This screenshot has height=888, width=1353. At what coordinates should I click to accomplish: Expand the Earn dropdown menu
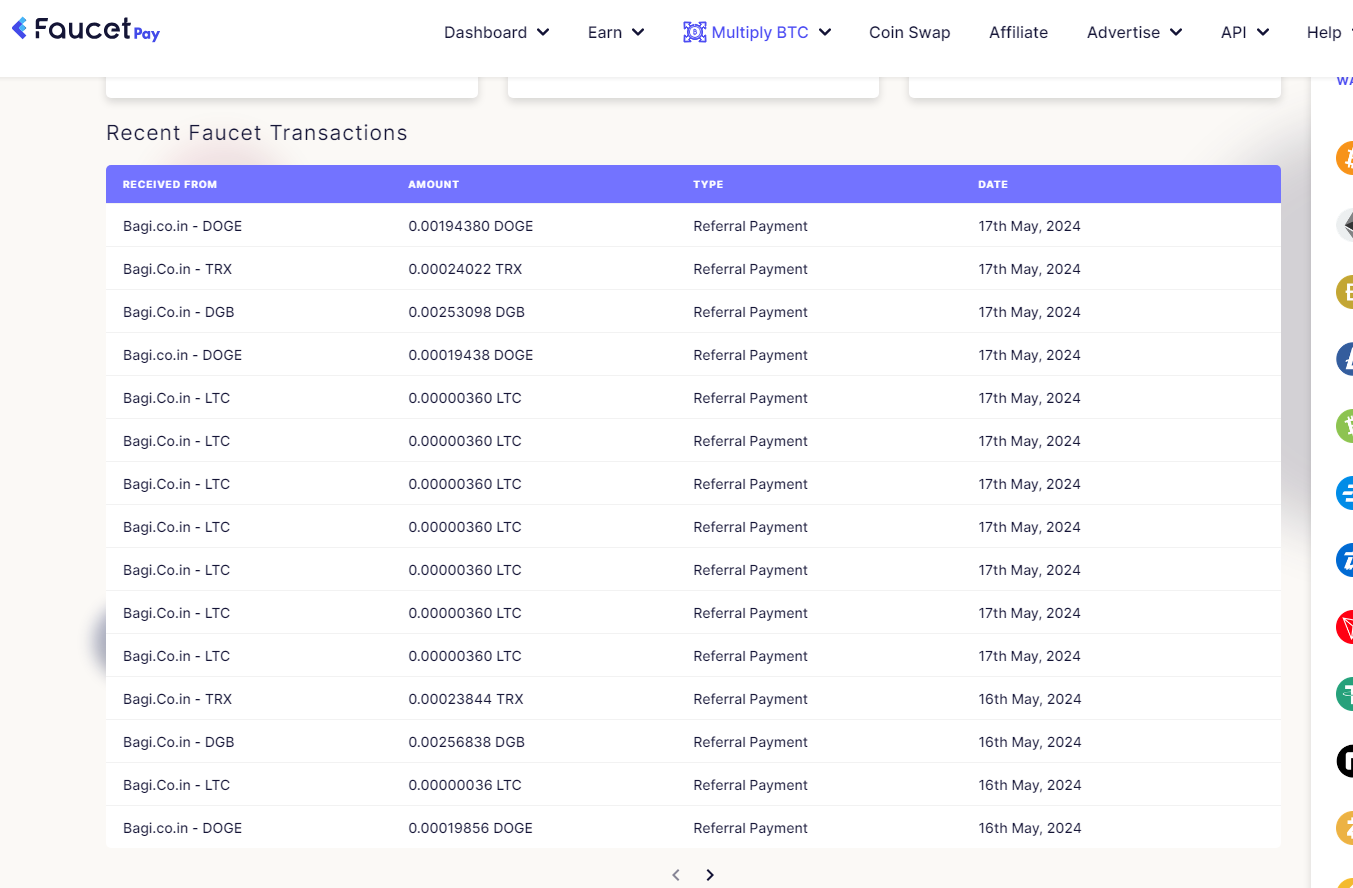pos(616,32)
